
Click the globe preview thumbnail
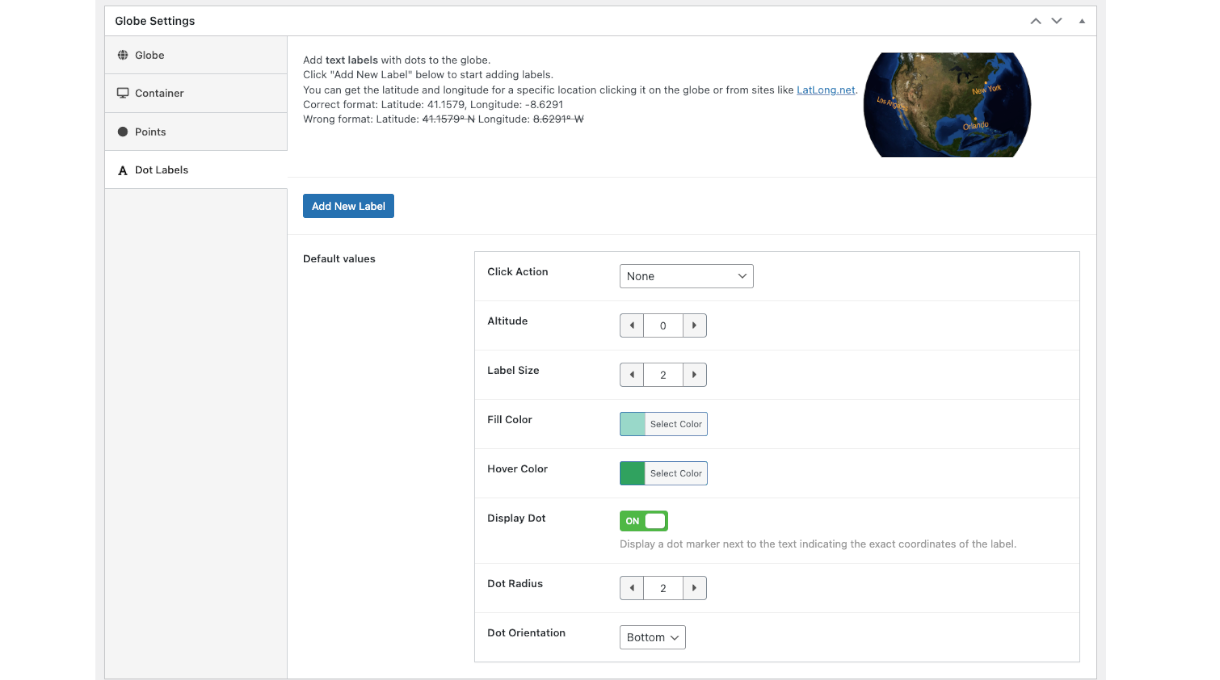[946, 105]
